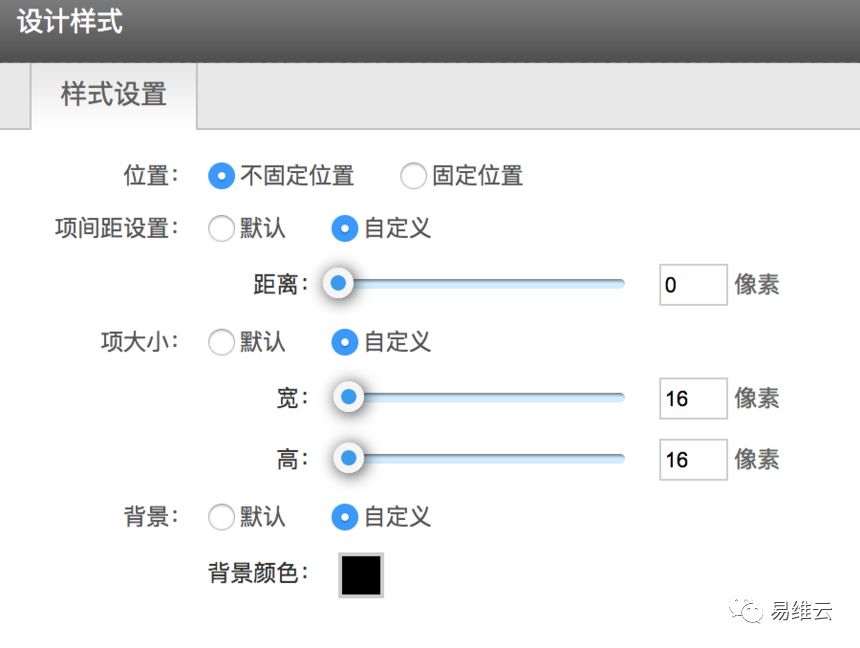Click the 易维云 WeChat logo watermark
This screenshot has height=648, width=860.
[746, 610]
